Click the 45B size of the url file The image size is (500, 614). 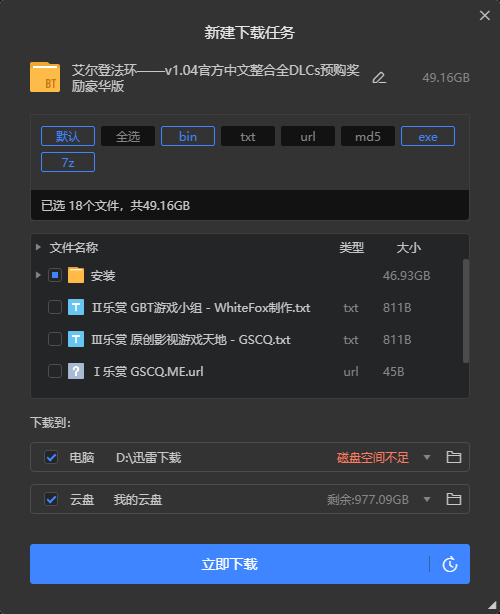(x=394, y=372)
